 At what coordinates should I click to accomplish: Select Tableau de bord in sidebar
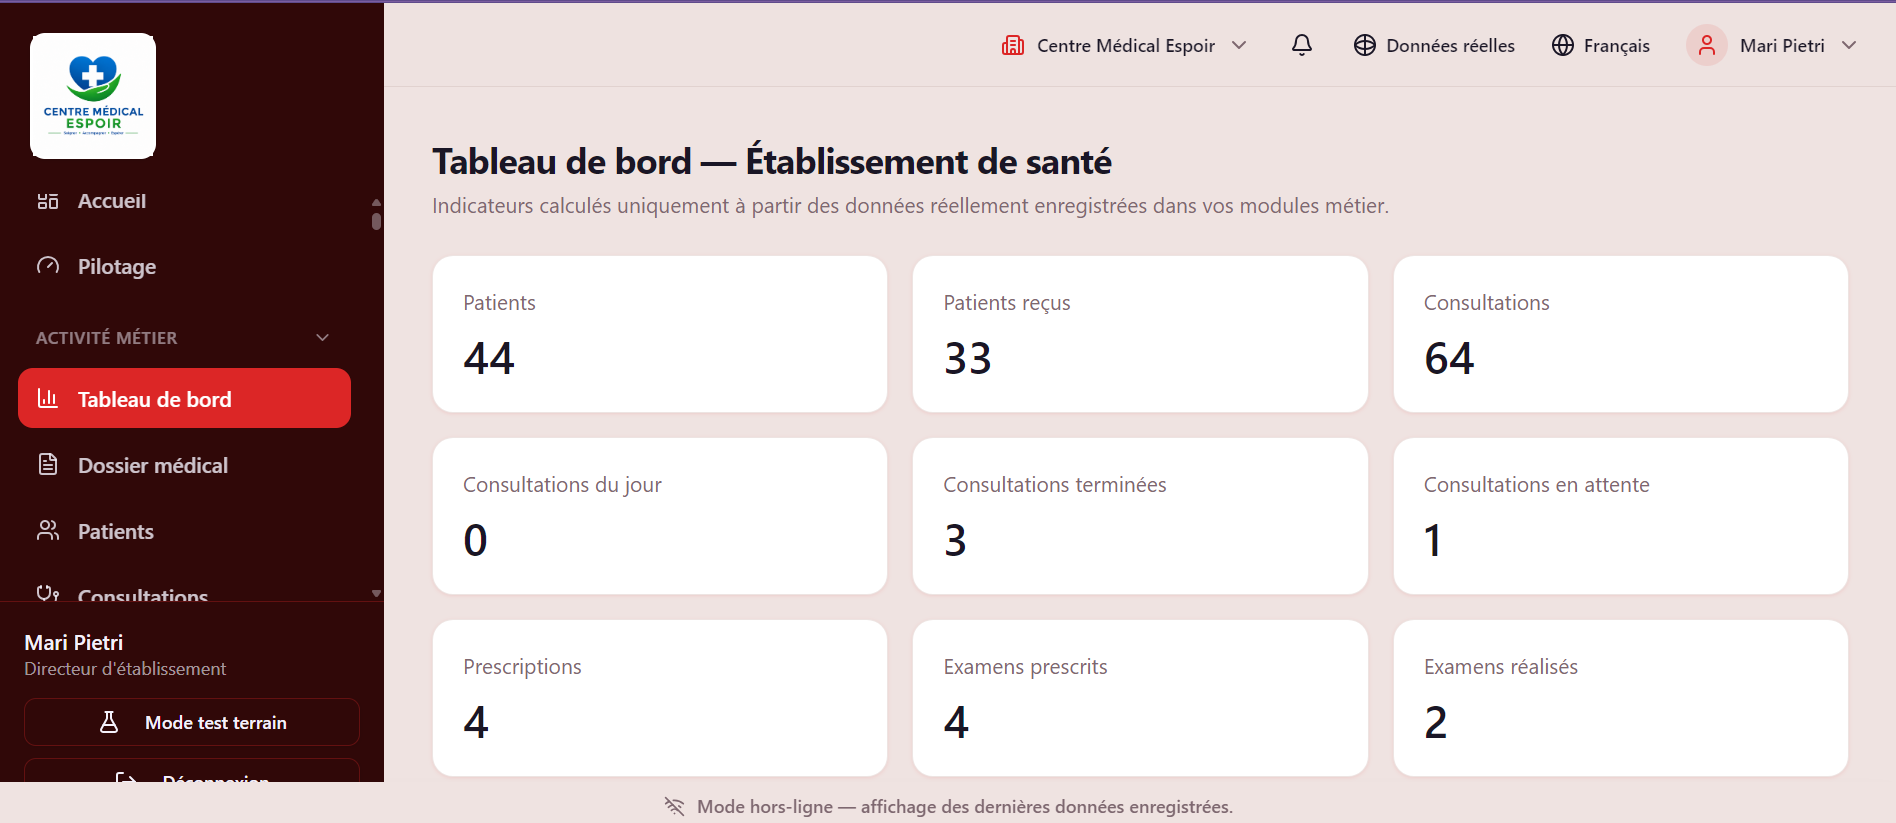(x=184, y=398)
